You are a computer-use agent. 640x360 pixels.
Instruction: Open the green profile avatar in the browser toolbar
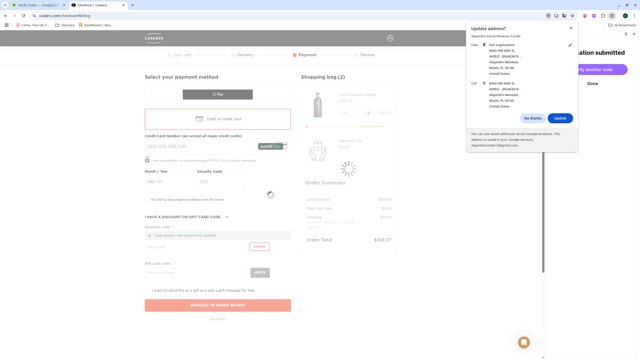click(625, 16)
